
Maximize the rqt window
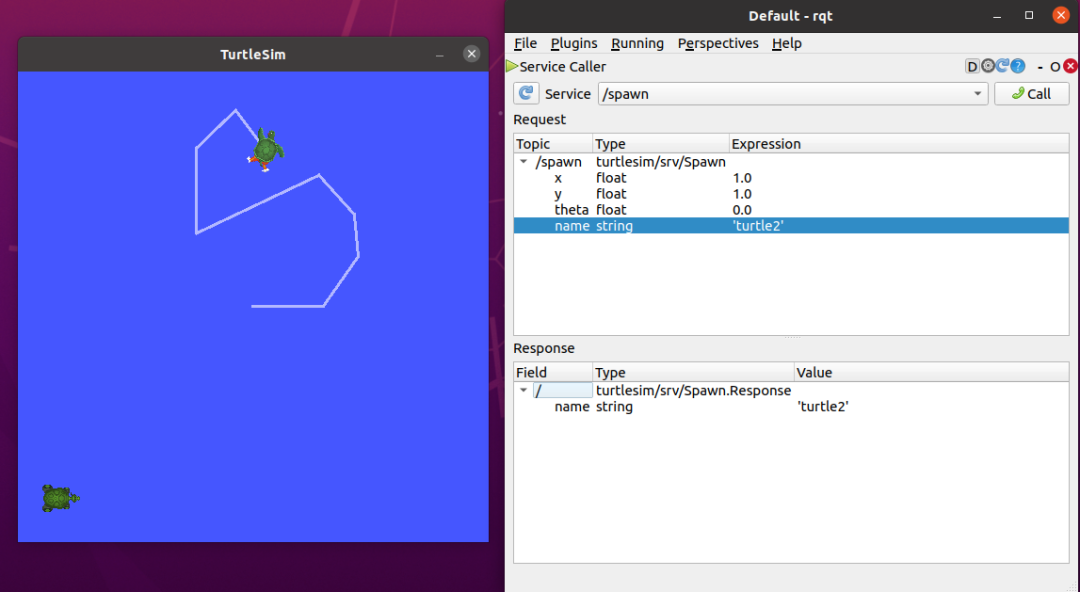[x=1029, y=15]
